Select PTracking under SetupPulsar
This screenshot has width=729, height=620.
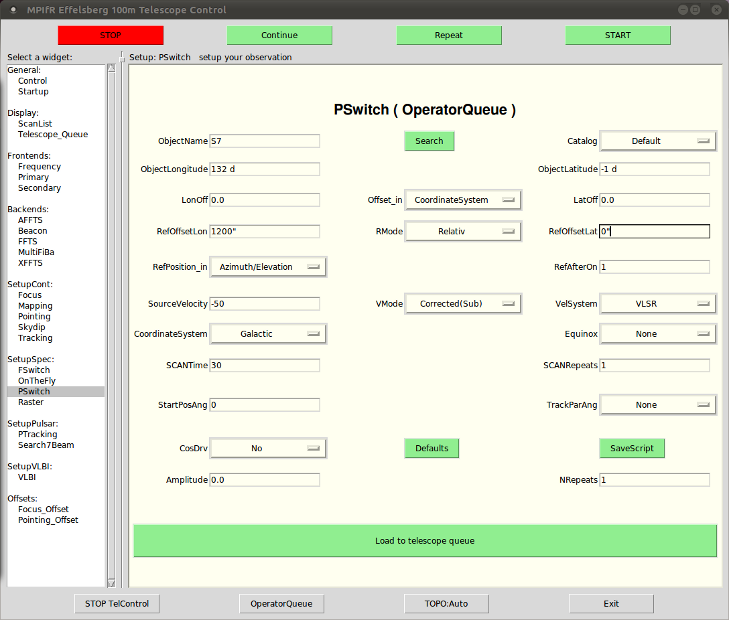pos(38,434)
